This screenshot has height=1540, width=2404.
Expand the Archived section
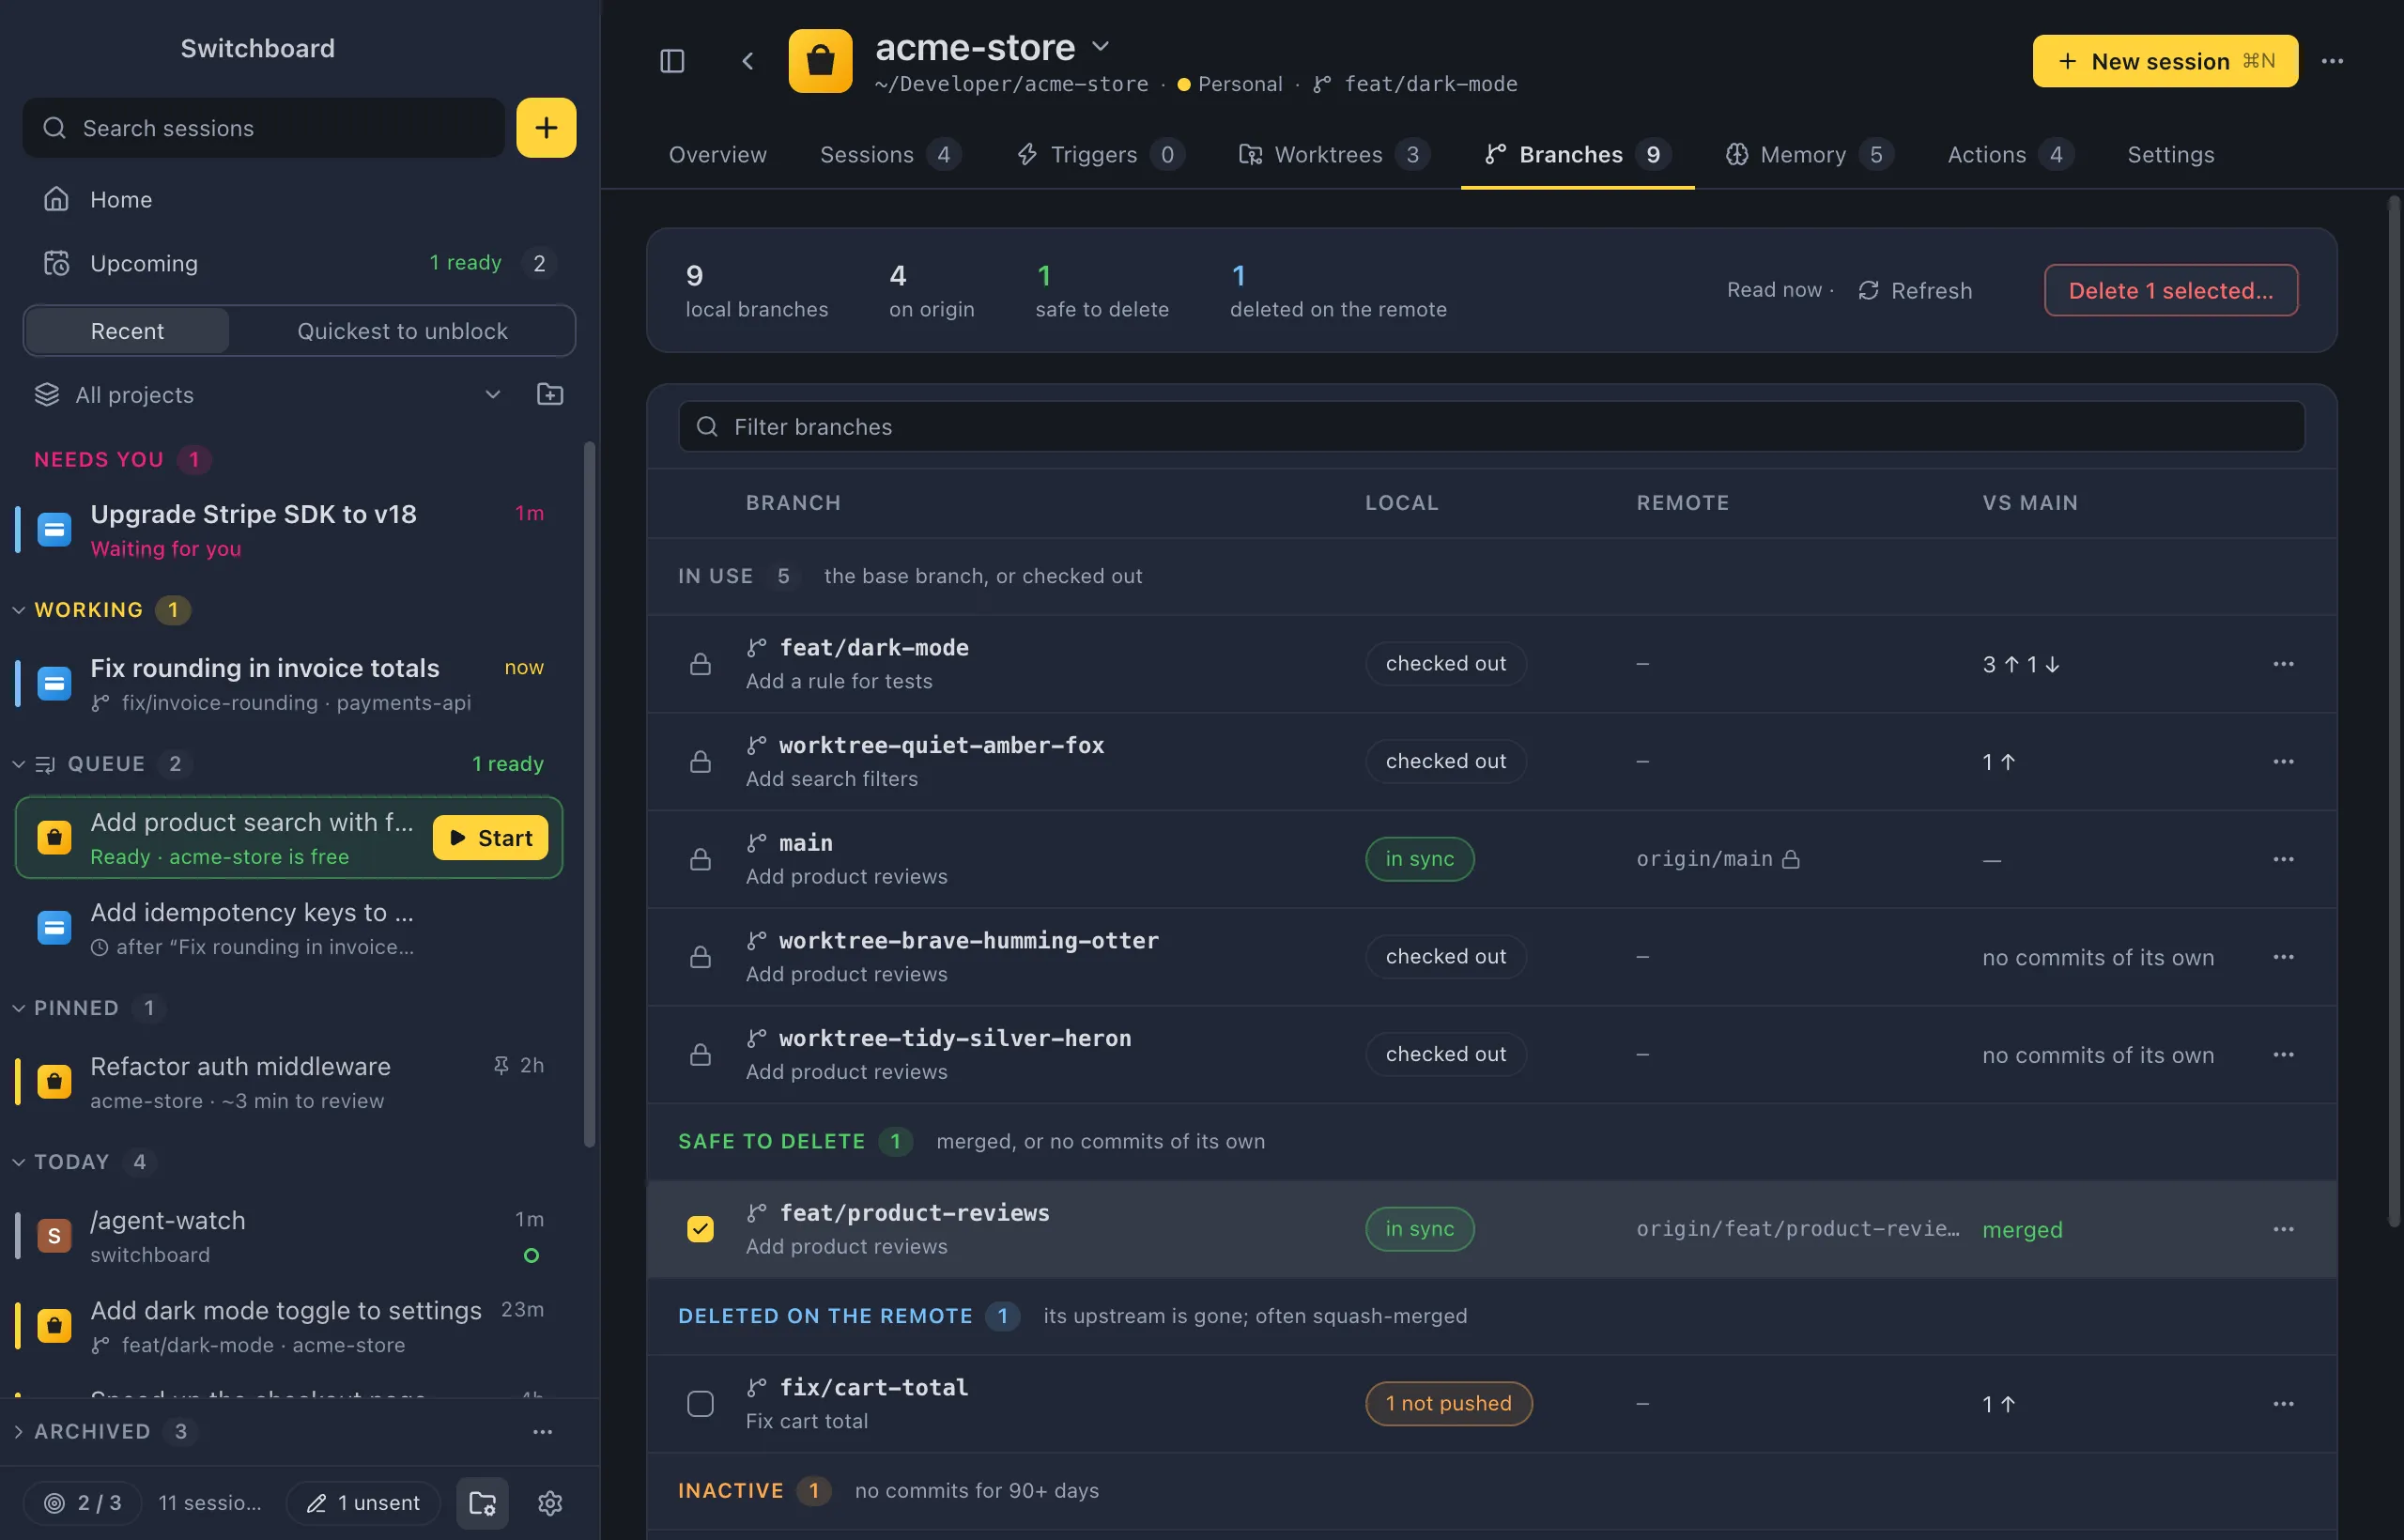[x=18, y=1432]
